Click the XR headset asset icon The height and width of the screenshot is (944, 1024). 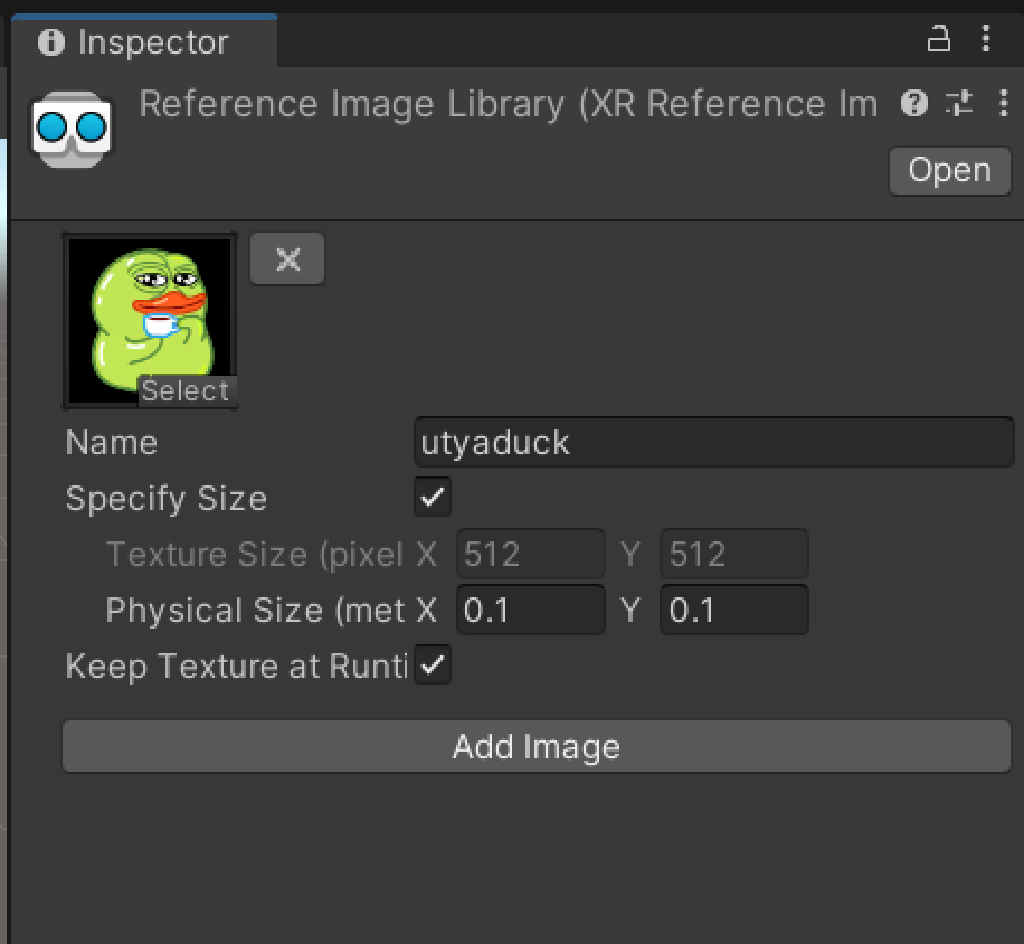pyautogui.click(x=70, y=129)
